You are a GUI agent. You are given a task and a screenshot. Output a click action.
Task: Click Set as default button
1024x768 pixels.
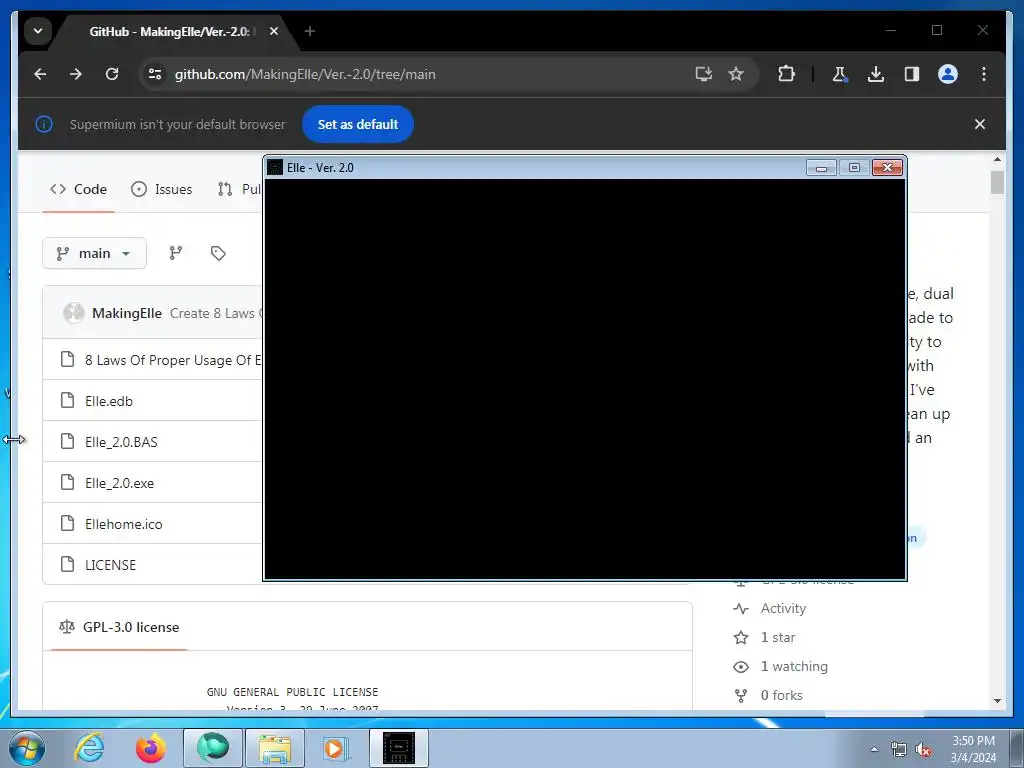(x=358, y=124)
